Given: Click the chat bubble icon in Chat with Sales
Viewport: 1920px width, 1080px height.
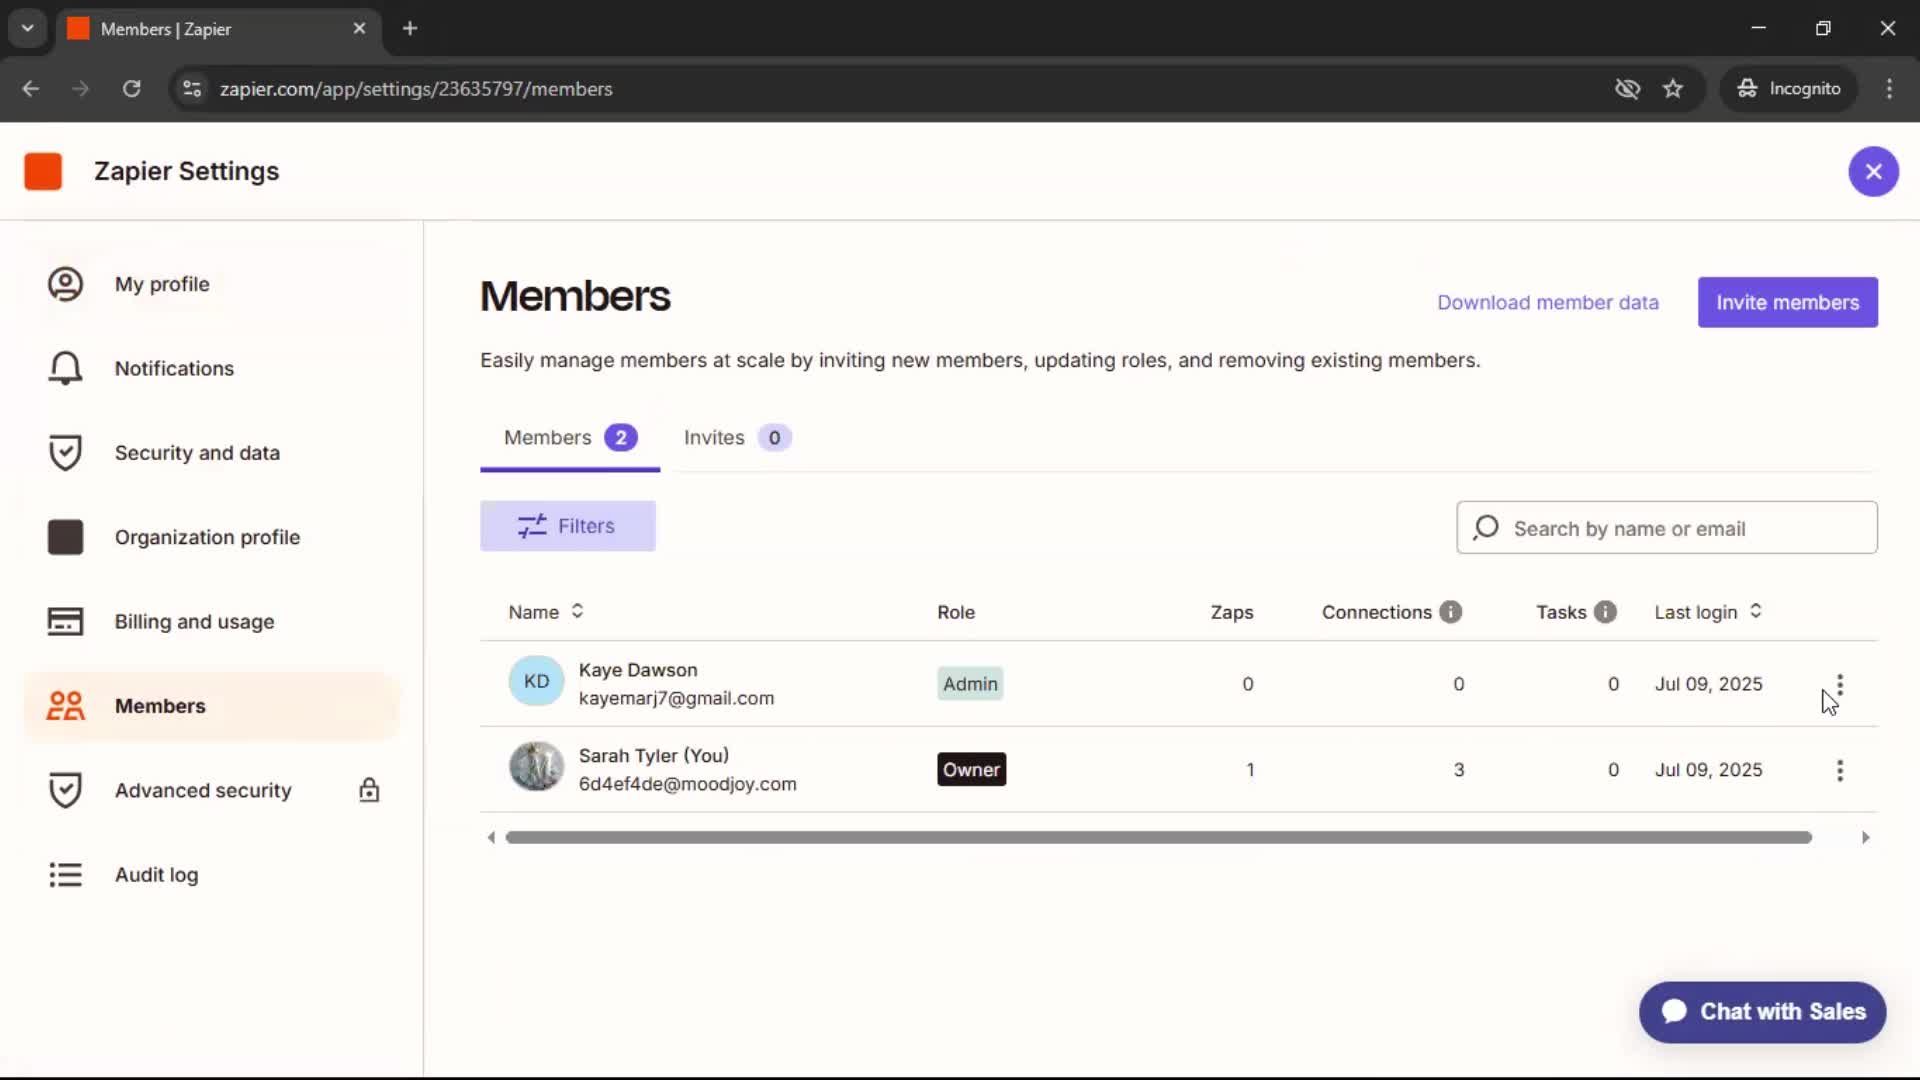Looking at the screenshot, I should 1674,1011.
